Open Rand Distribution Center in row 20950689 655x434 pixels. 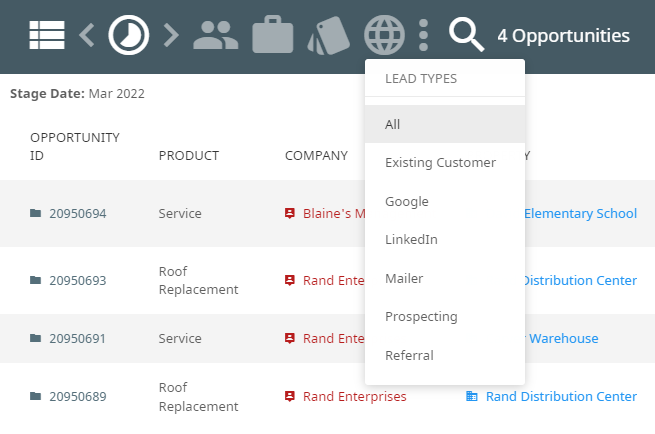point(561,396)
